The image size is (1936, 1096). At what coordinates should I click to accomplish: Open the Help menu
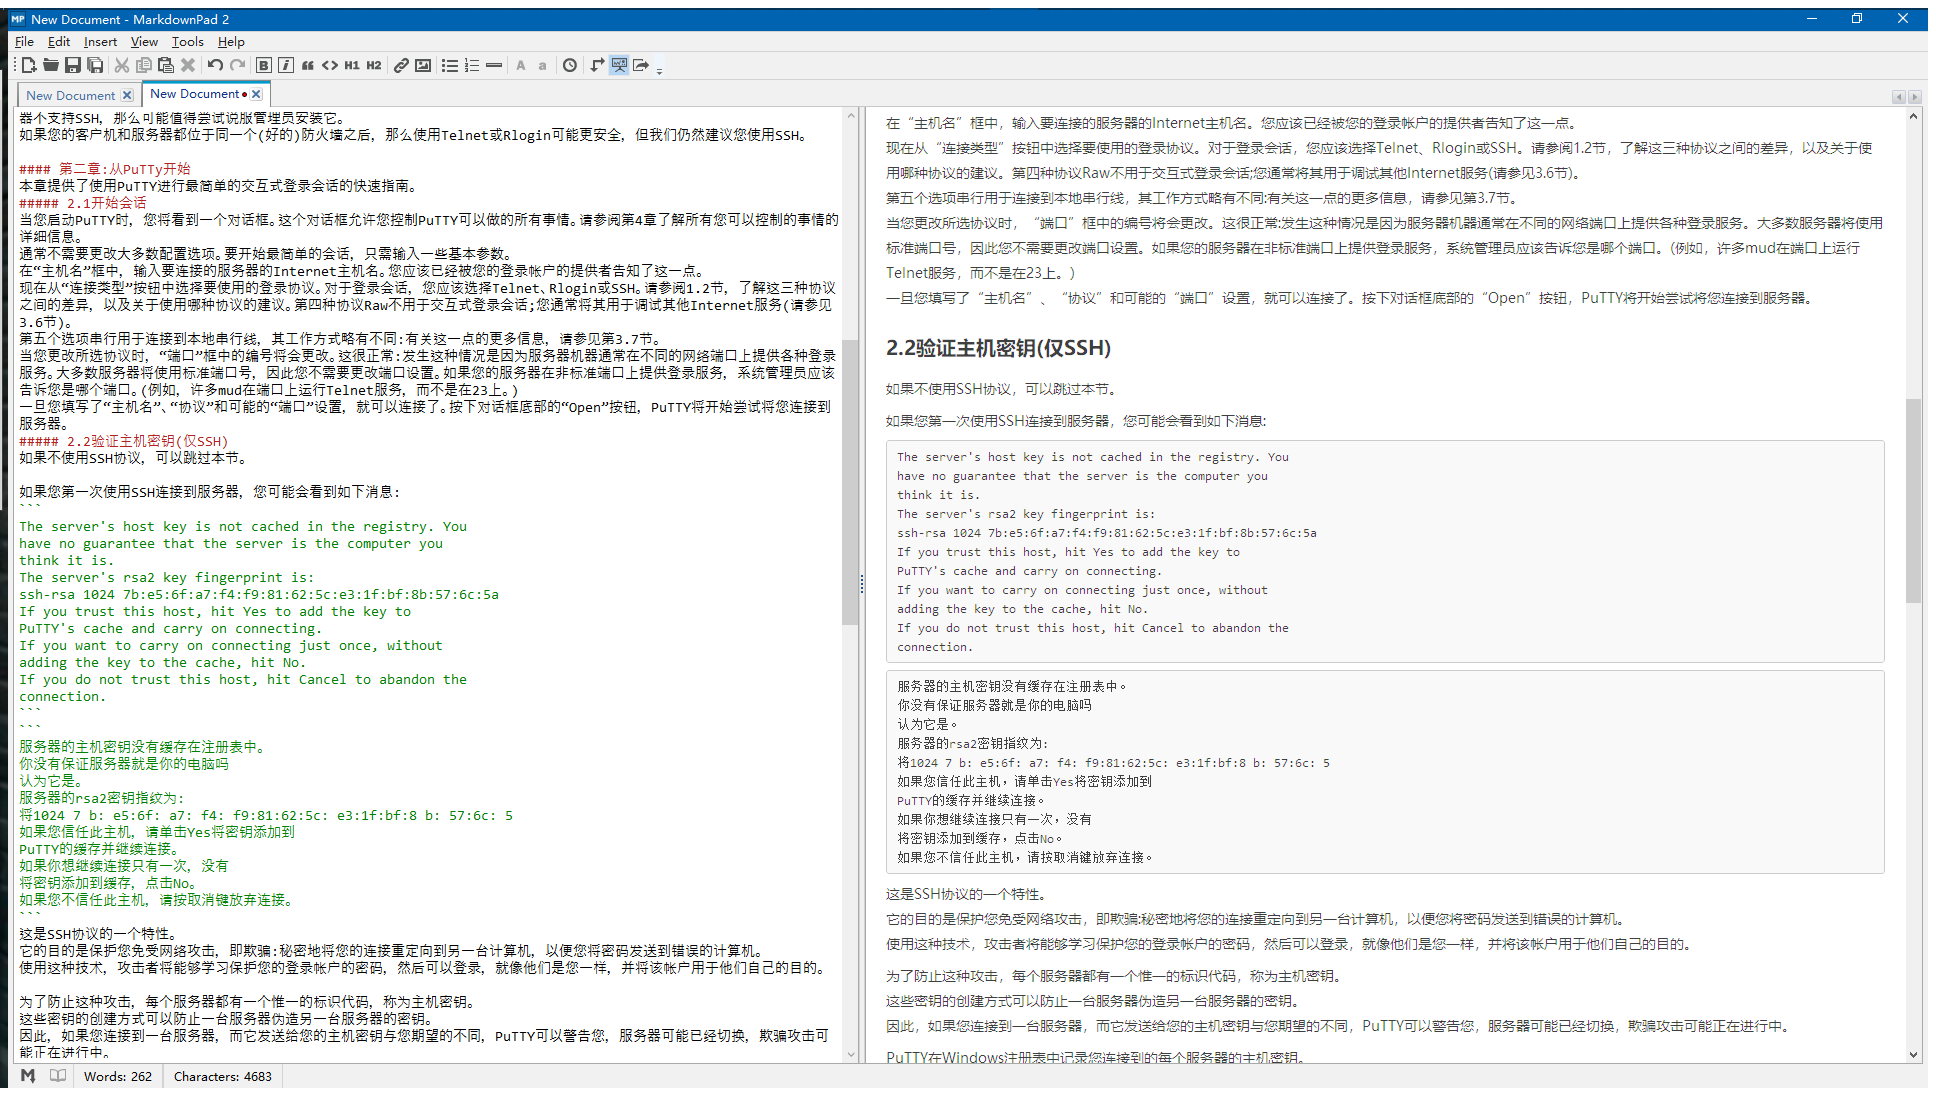pyautogui.click(x=231, y=42)
